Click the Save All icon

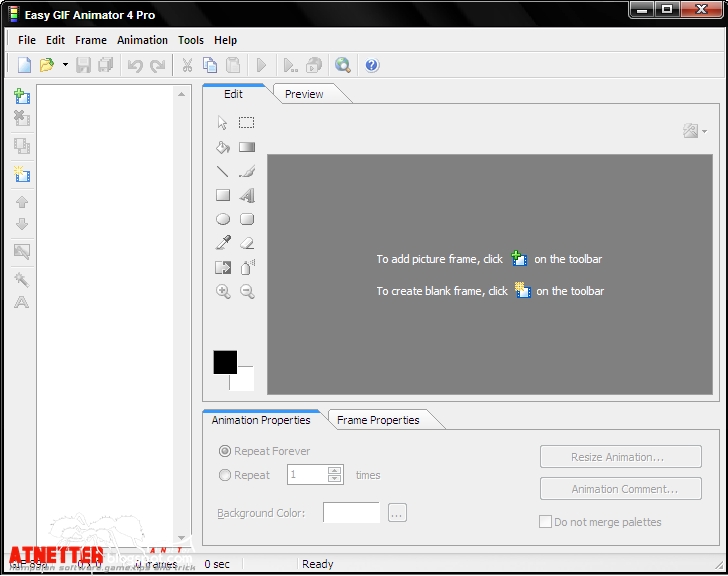[106, 65]
